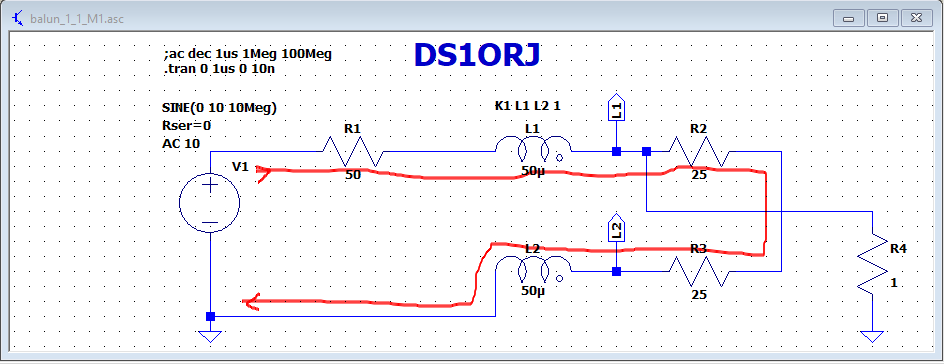Click the L2 value '50µ'
The height and width of the screenshot is (364, 944).
point(533,291)
